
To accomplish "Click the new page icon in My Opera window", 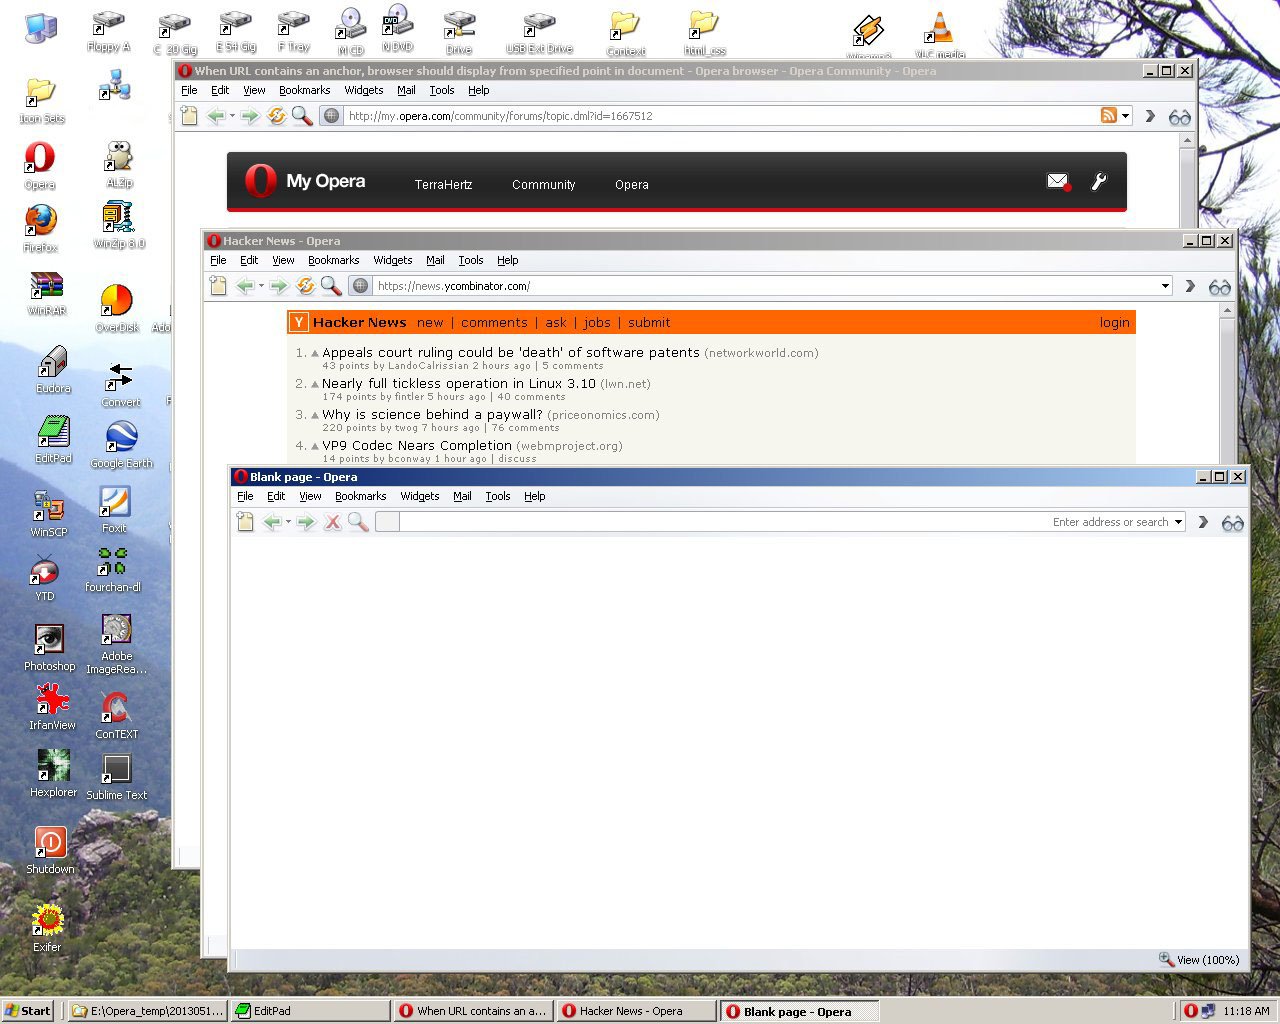I will [x=189, y=116].
